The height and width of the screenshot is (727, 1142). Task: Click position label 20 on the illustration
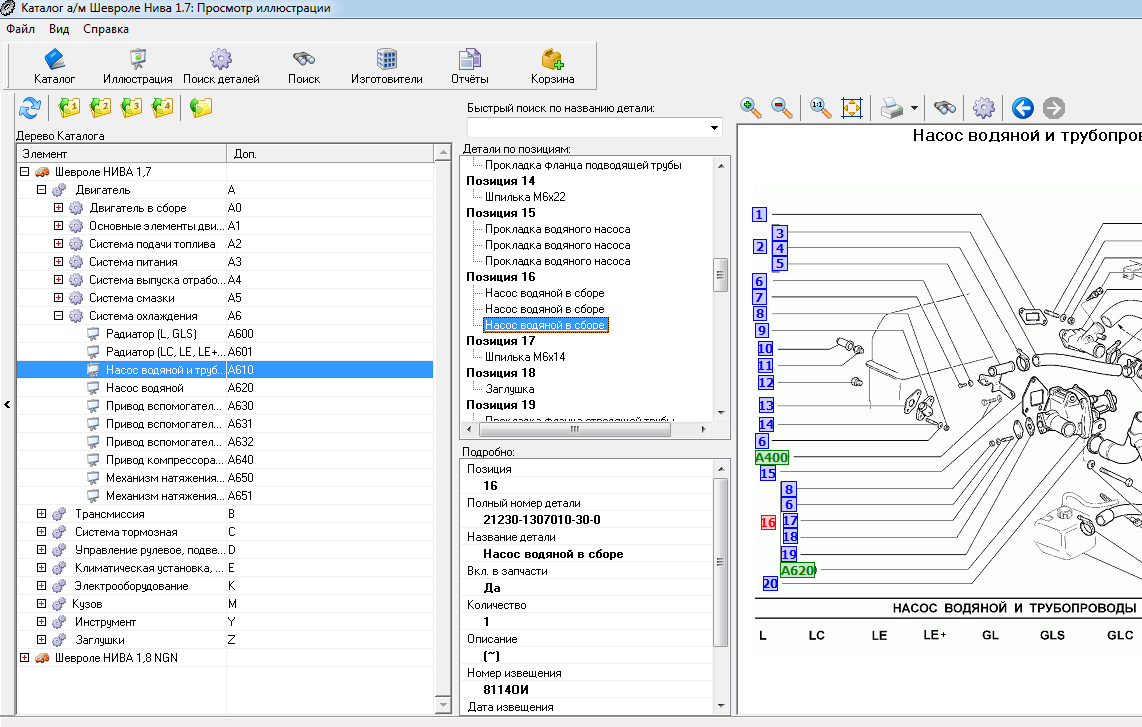pos(771,583)
